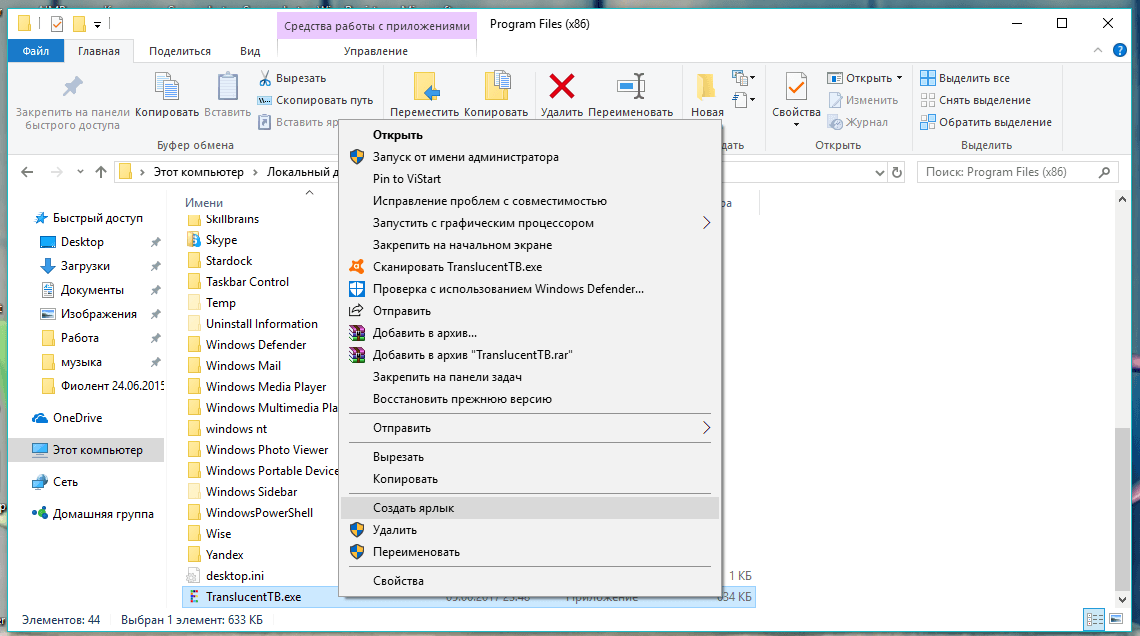
Task: Click the red Удалить delete icon
Action: point(561,86)
